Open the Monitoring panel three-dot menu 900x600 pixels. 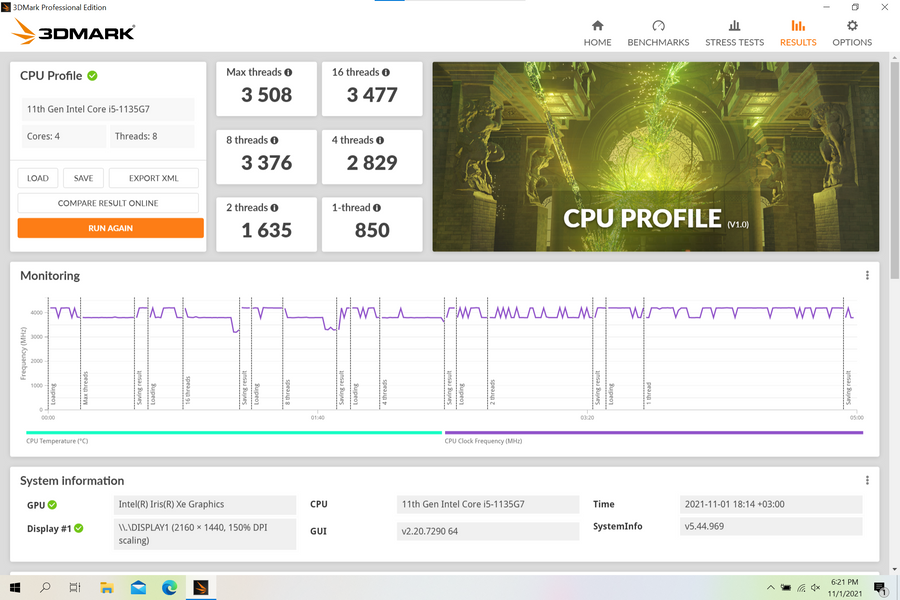[867, 276]
